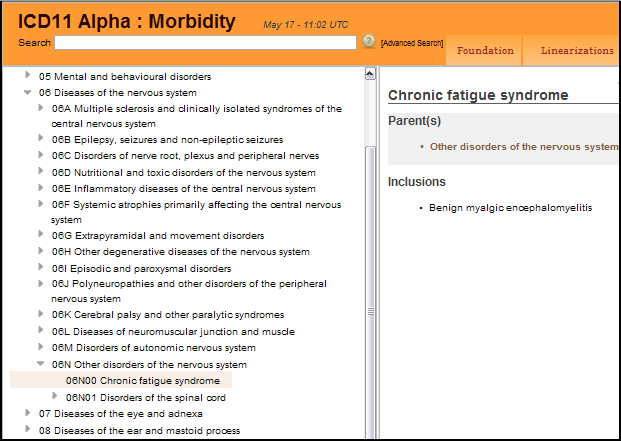Click the tree panel scroll-up arrow
This screenshot has height=441, width=621.
370,74
